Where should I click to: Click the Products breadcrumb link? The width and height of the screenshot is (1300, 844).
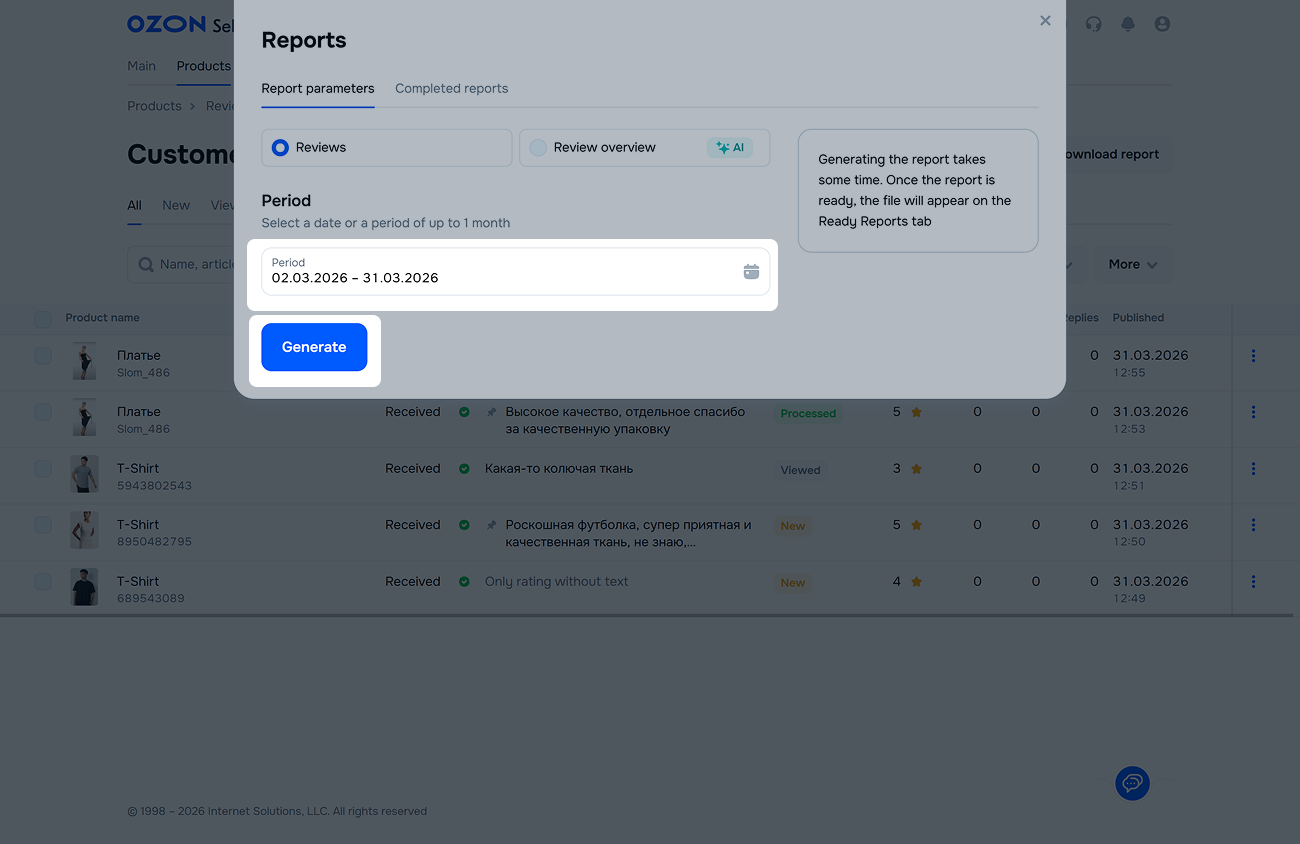[x=154, y=106]
